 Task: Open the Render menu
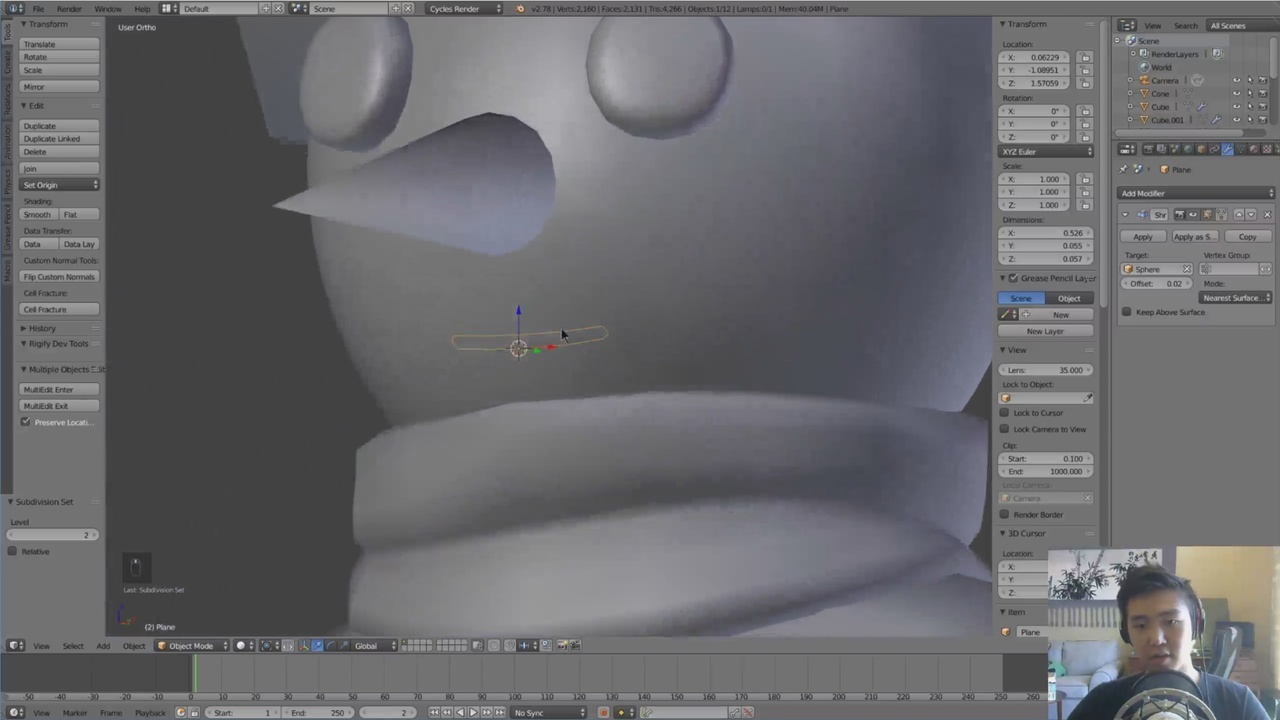[x=69, y=9]
